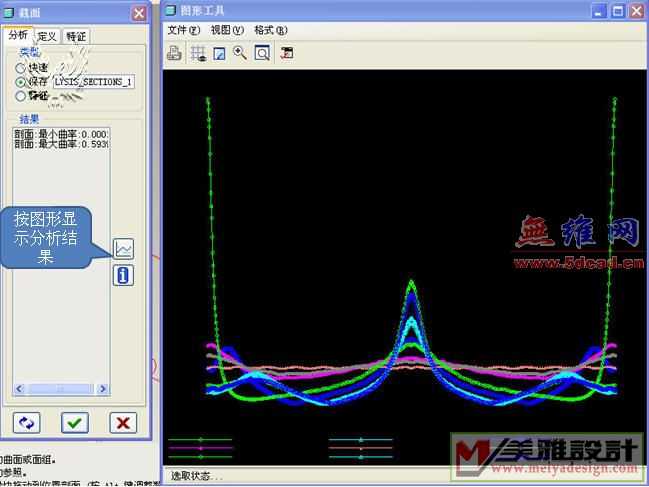This screenshot has height=487, width=649.
Task: Switch to the 特征 tab
Action: point(76,36)
